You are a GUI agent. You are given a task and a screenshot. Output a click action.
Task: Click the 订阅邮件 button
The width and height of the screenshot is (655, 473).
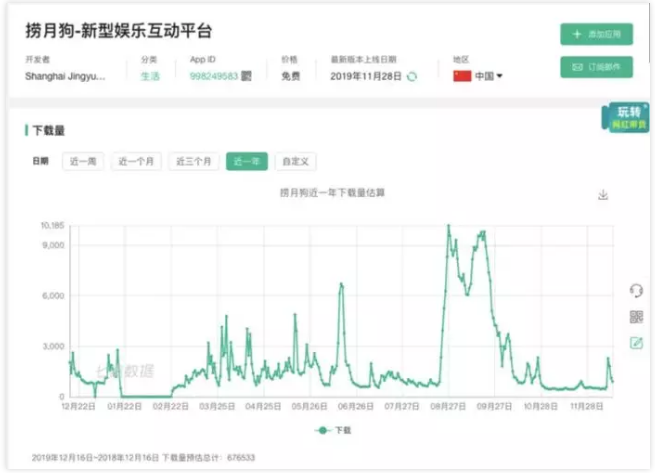pos(596,67)
